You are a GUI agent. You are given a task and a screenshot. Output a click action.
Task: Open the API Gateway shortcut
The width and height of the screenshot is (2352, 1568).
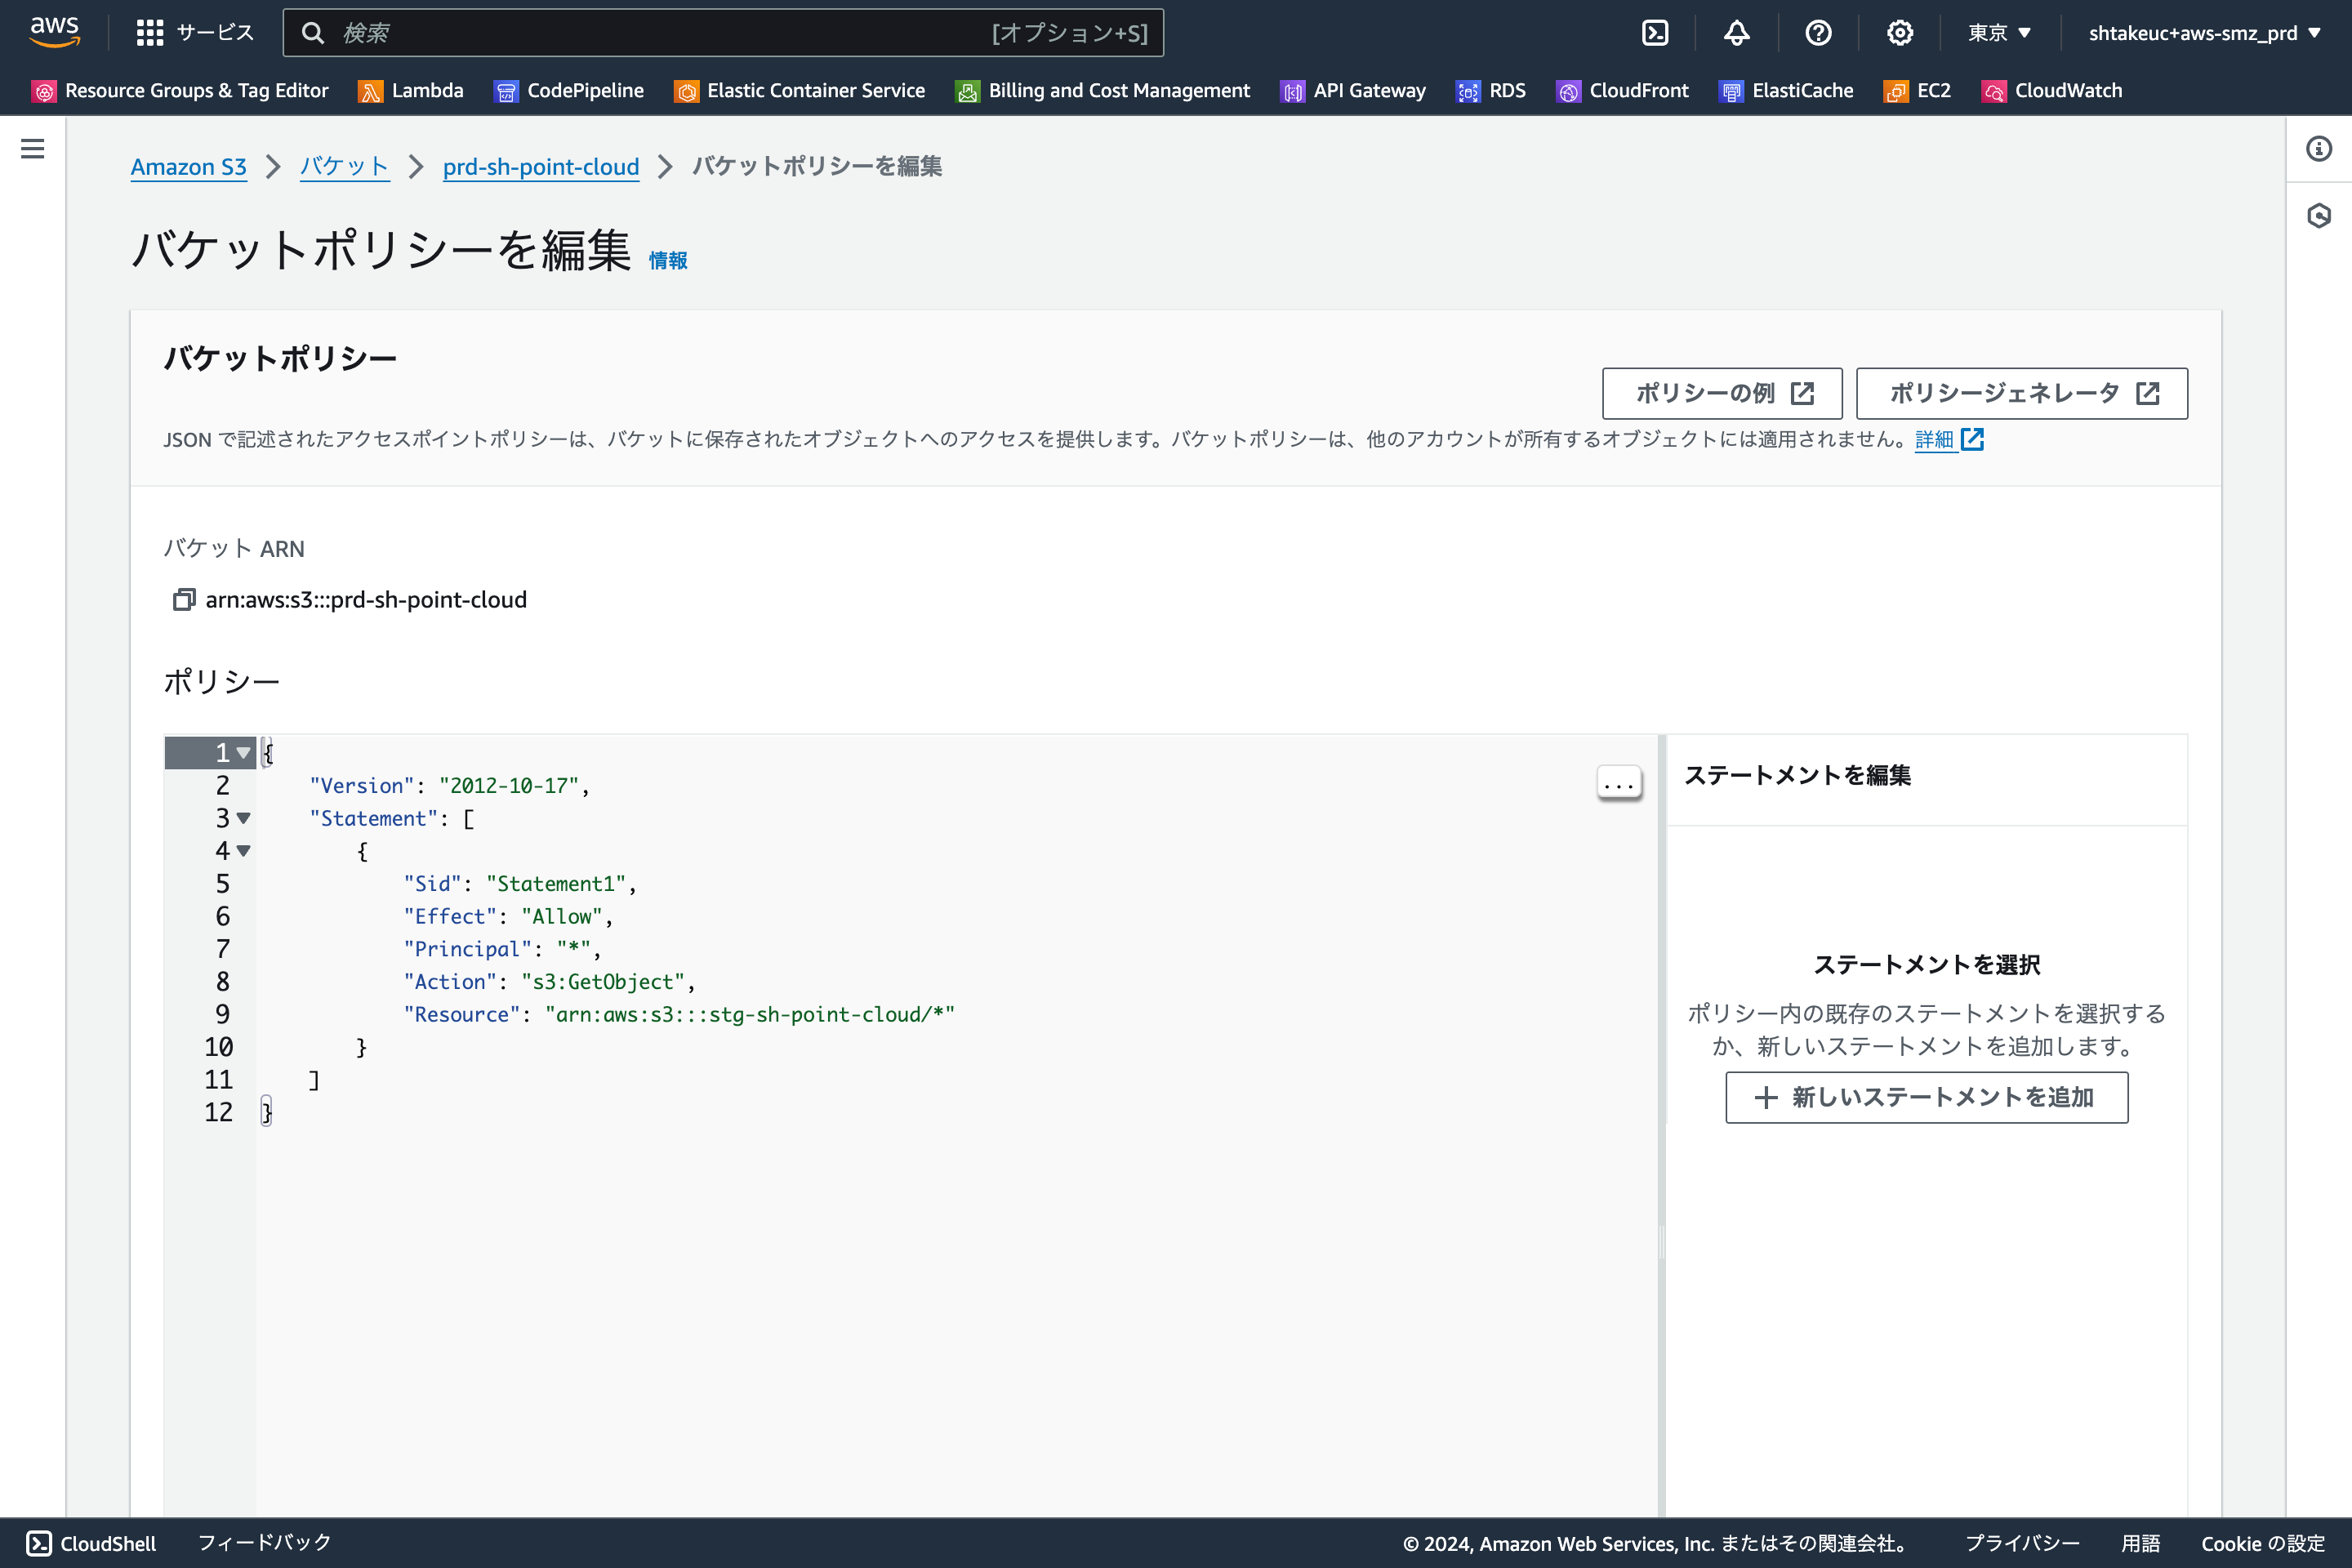coord(1353,91)
